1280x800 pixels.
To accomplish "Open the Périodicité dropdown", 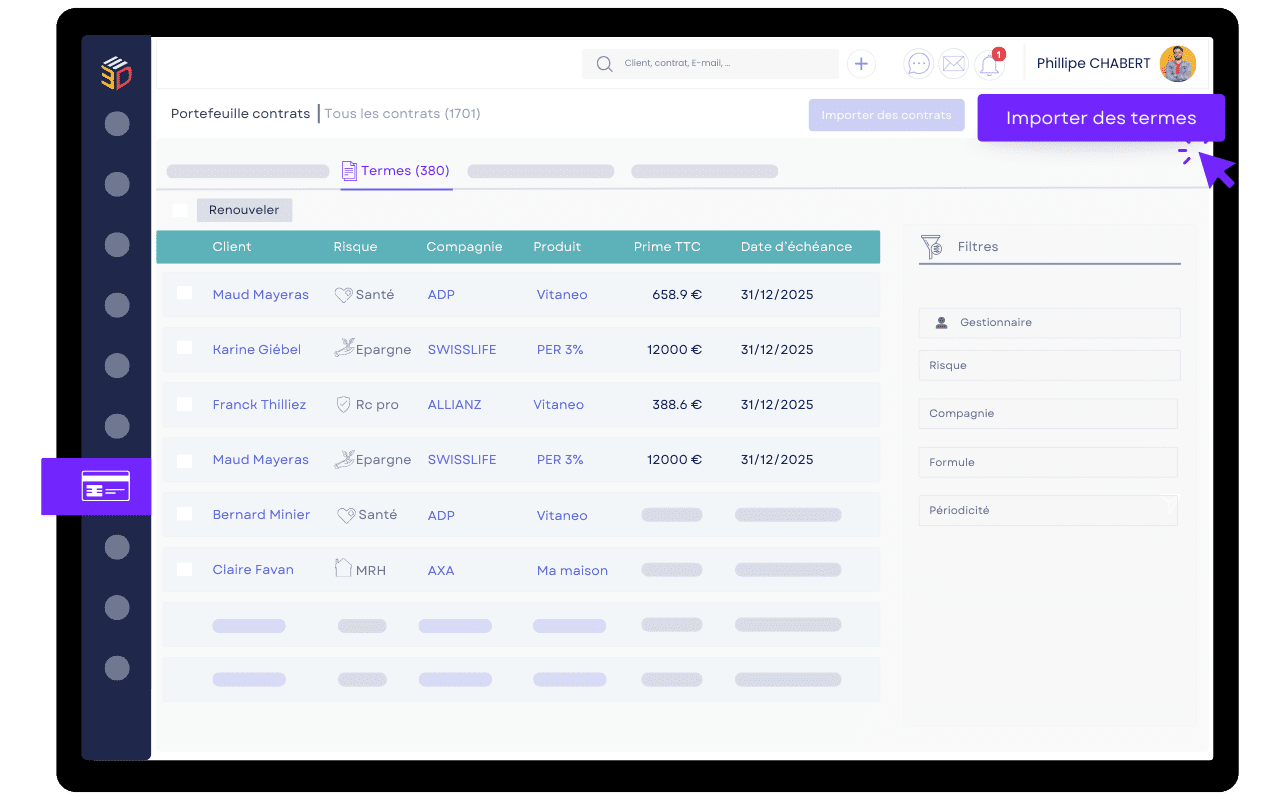I will pyautogui.click(x=1048, y=510).
